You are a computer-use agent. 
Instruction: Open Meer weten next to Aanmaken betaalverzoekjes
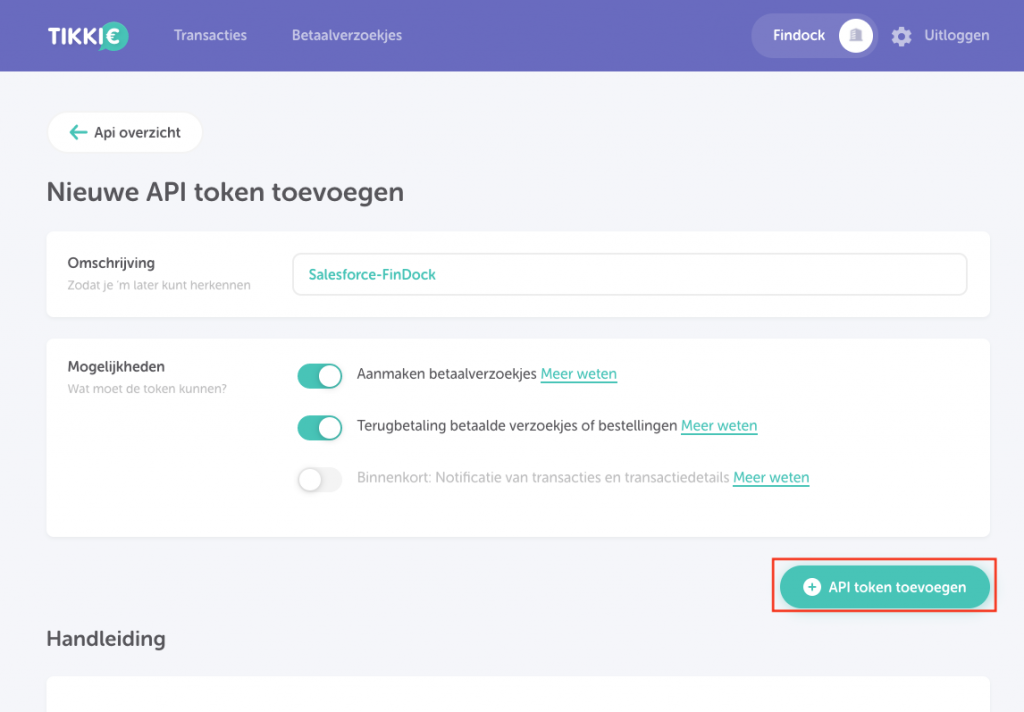pyautogui.click(x=578, y=374)
